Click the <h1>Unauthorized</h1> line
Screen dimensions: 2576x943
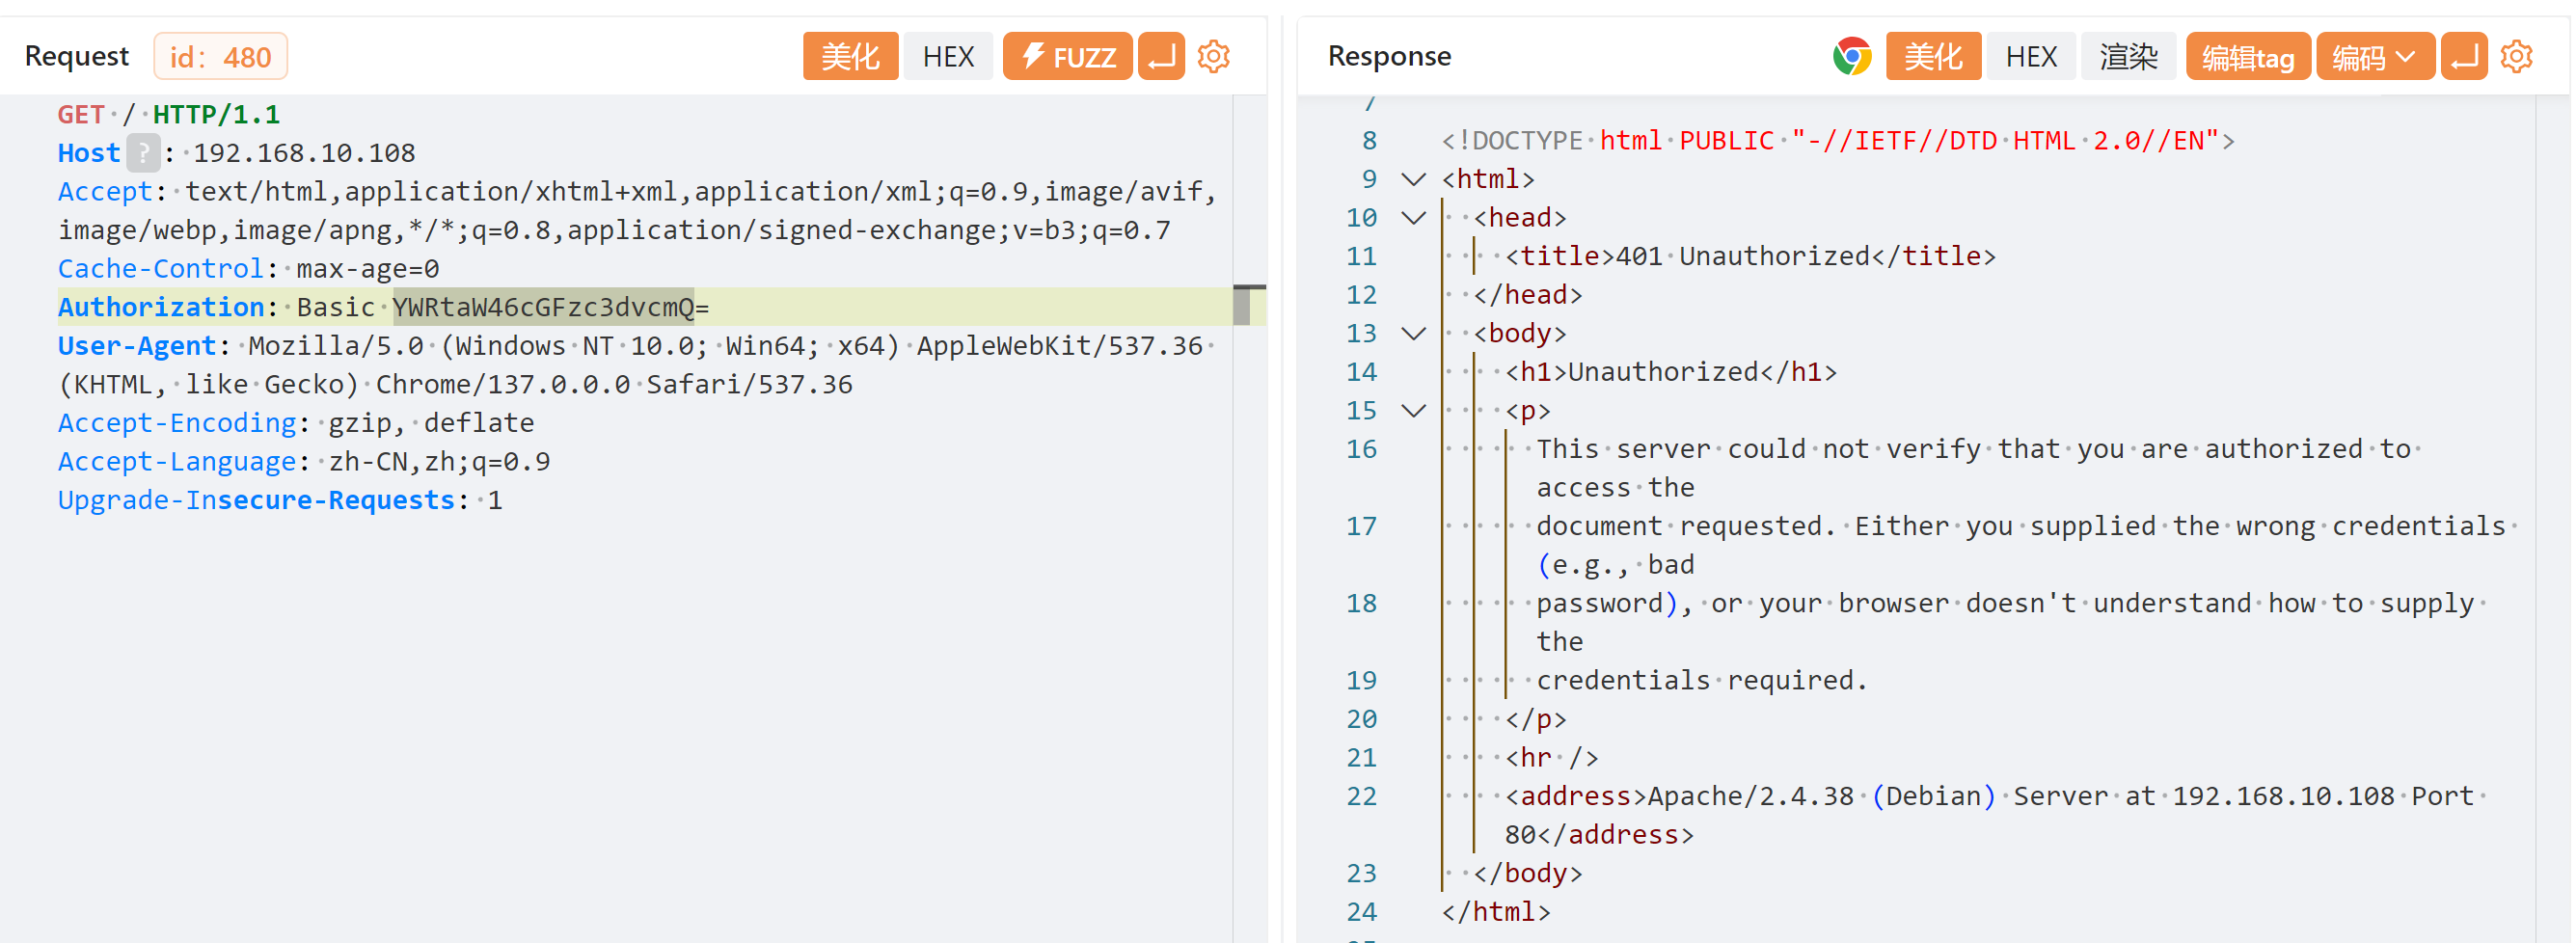[x=1671, y=372]
